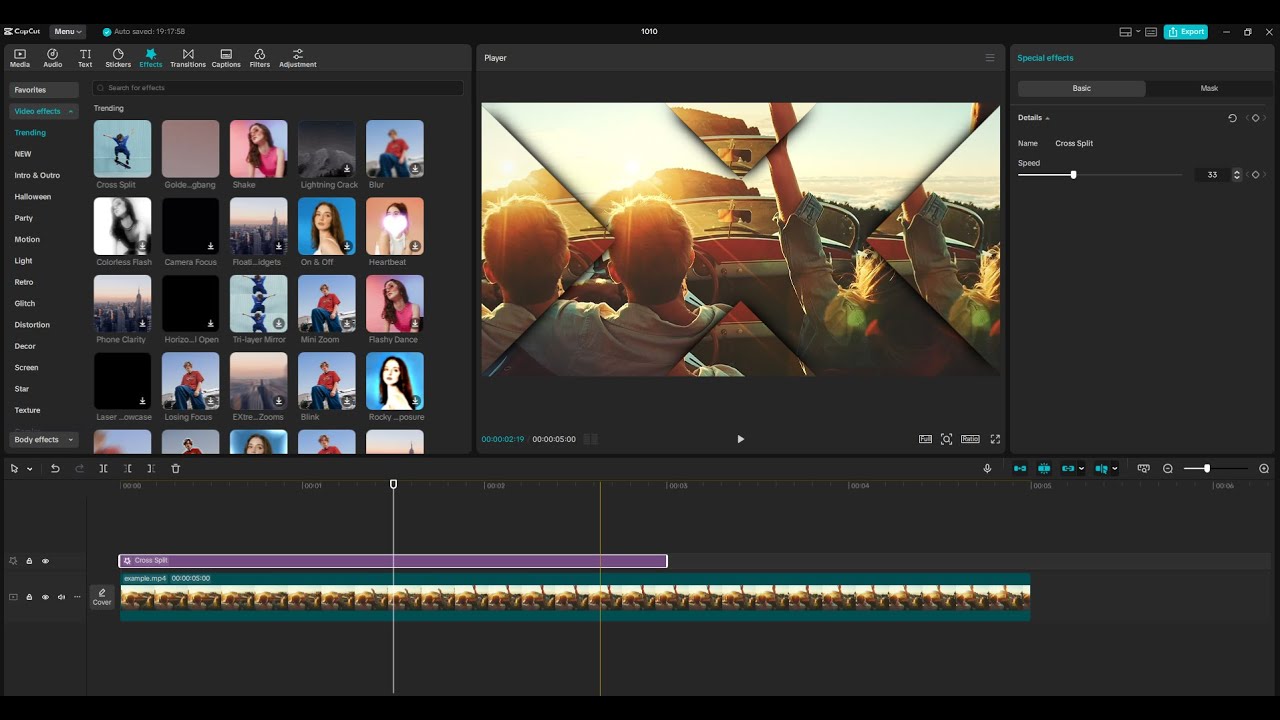Open the Transitions panel

(187, 58)
